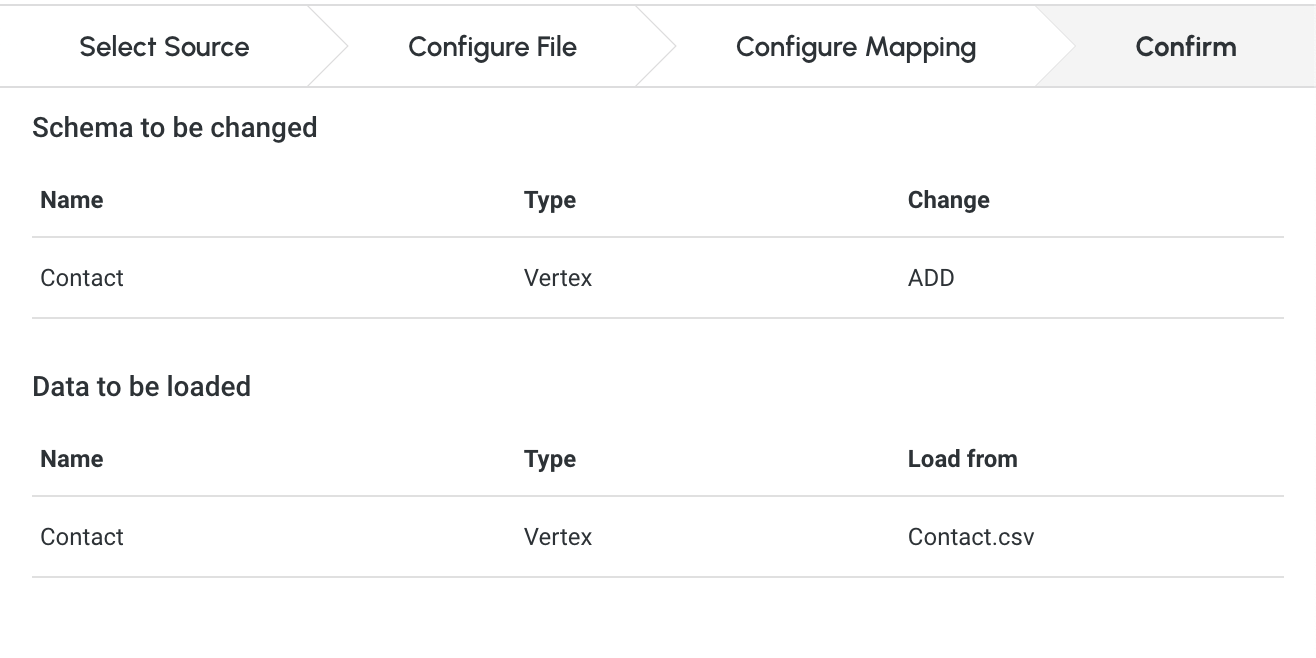Click the Change column header
Screen dimensions: 1316x658
[948, 200]
